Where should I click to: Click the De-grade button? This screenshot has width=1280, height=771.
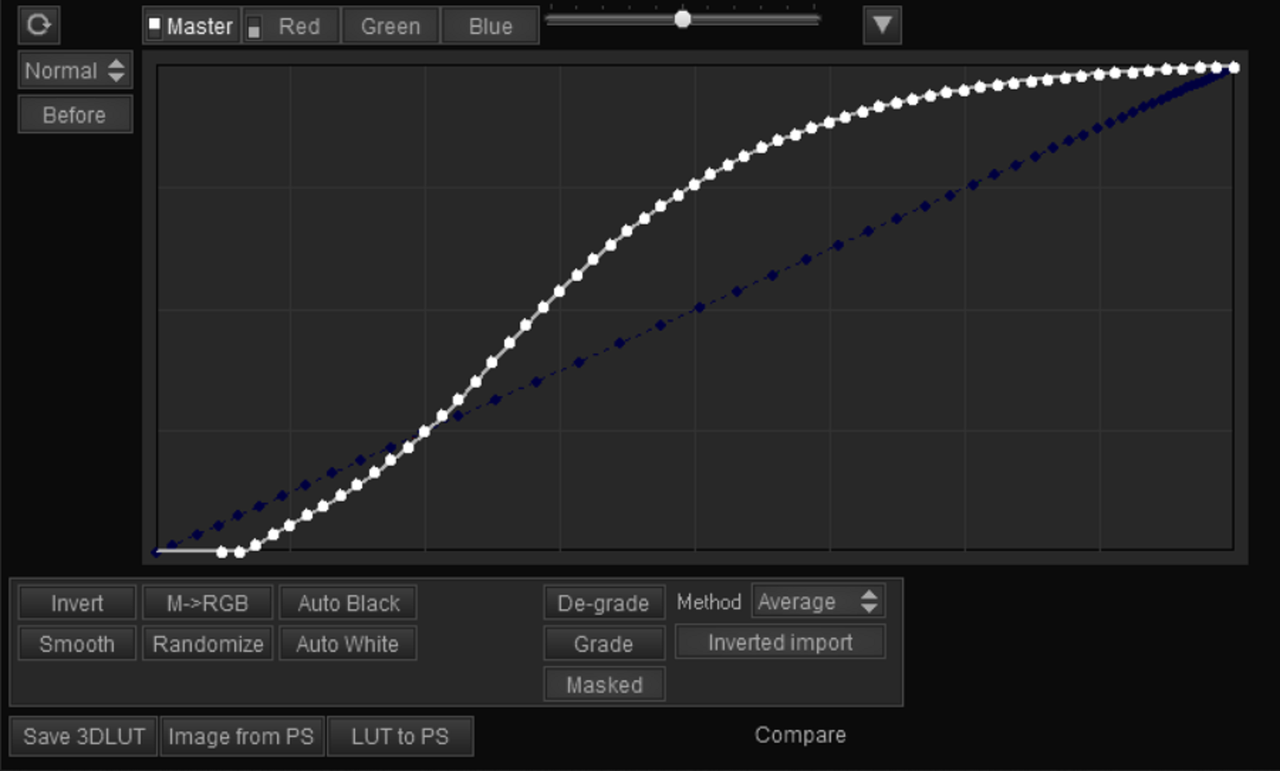[x=604, y=603]
